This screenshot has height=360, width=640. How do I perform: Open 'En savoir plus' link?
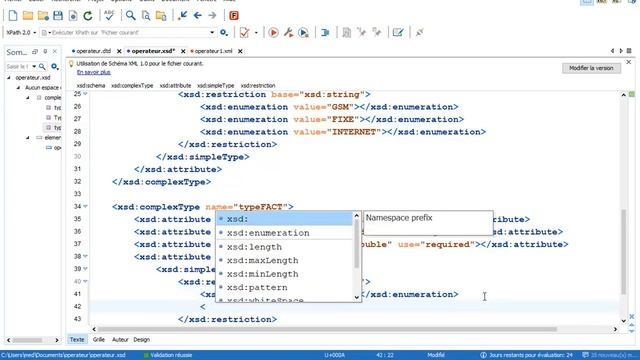click(x=93, y=72)
